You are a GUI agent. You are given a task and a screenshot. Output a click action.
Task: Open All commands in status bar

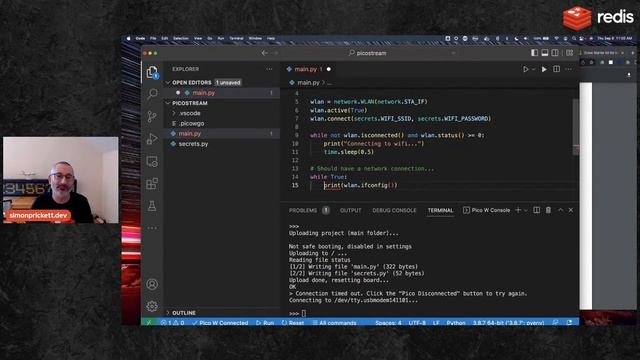pyautogui.click(x=334, y=322)
